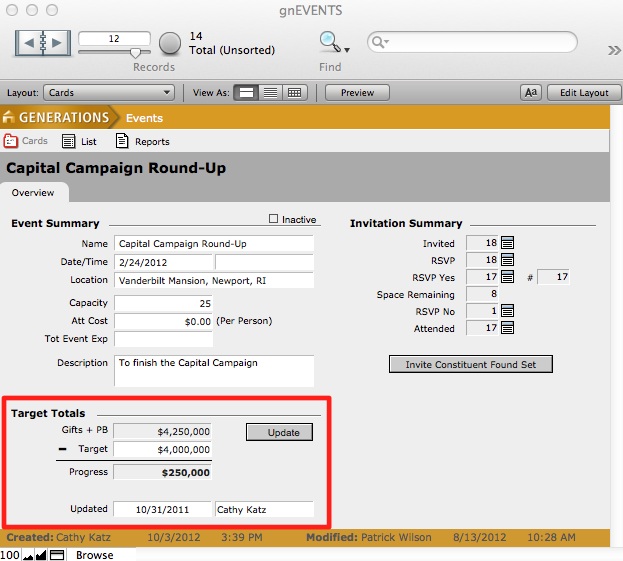The width and height of the screenshot is (623, 561).
Task: Open the Attended list icon
Action: pyautogui.click(x=507, y=328)
